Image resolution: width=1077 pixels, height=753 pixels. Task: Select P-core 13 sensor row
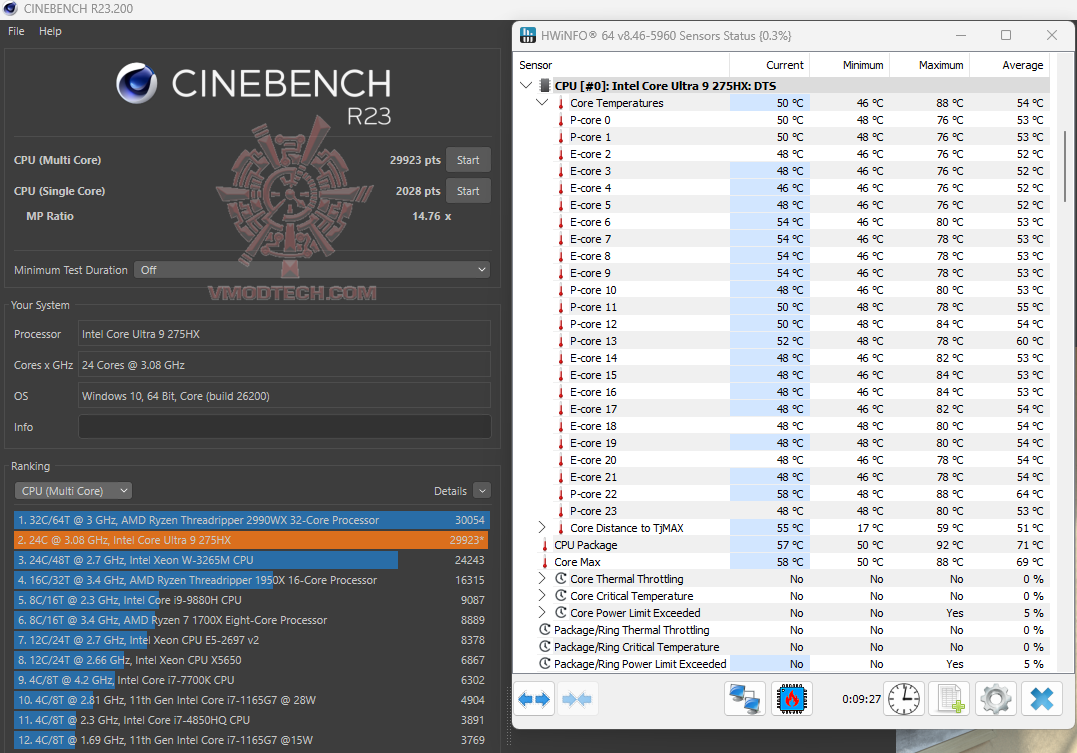783,341
